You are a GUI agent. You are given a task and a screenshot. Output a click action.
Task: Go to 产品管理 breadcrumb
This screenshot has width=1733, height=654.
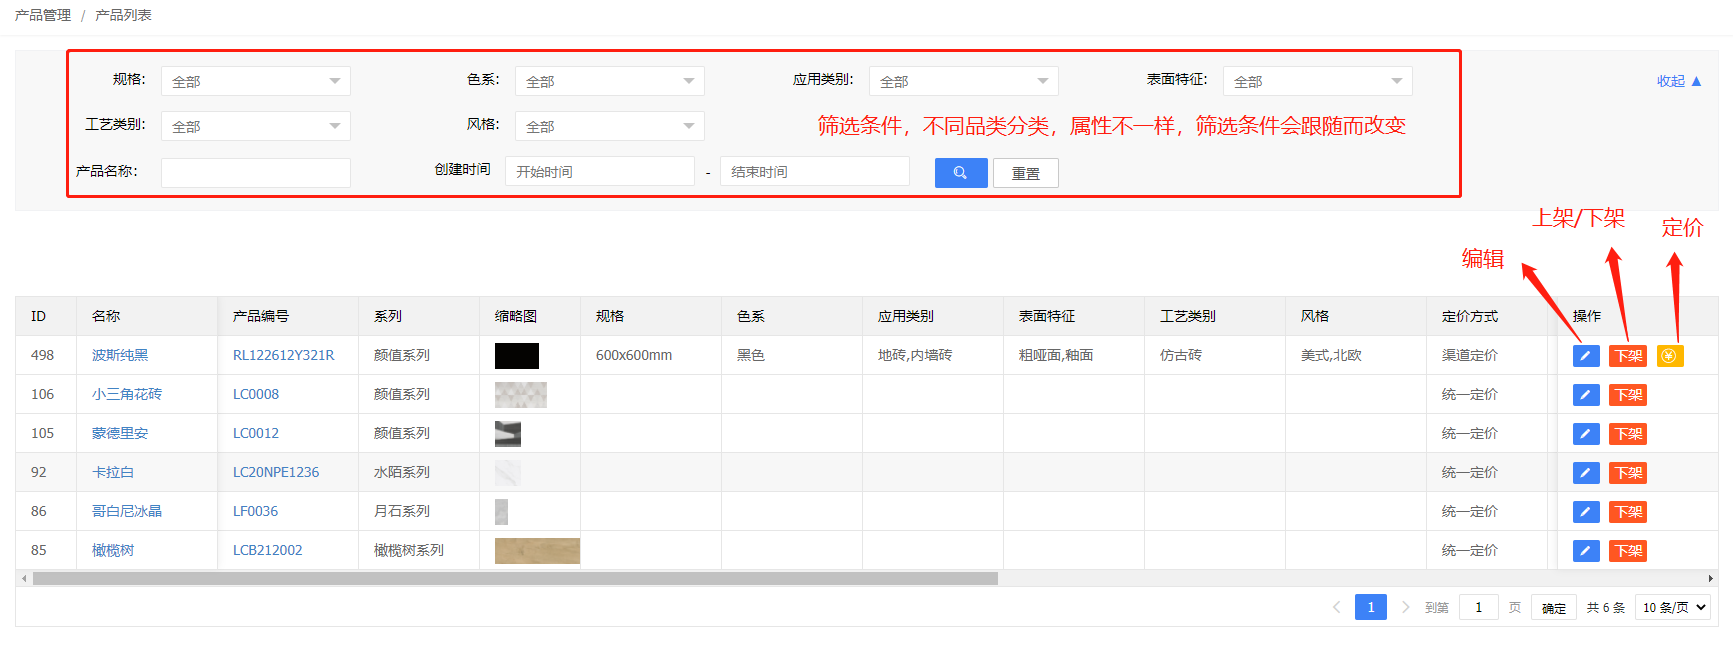pos(43,15)
